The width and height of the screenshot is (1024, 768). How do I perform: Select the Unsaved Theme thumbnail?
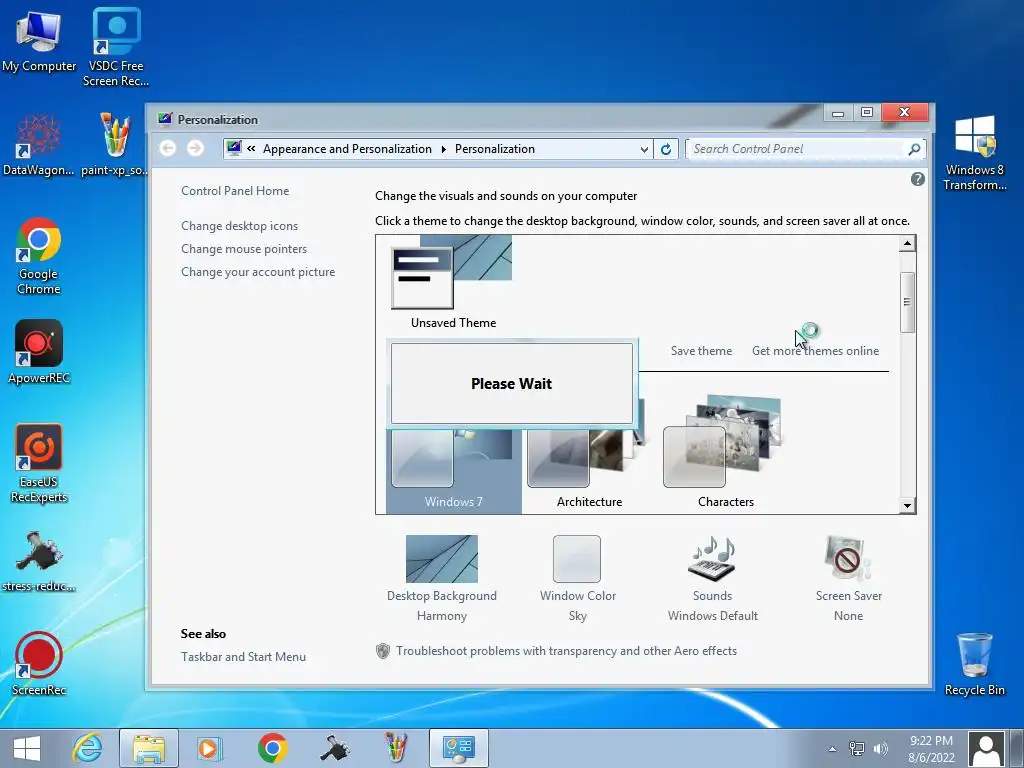click(453, 282)
